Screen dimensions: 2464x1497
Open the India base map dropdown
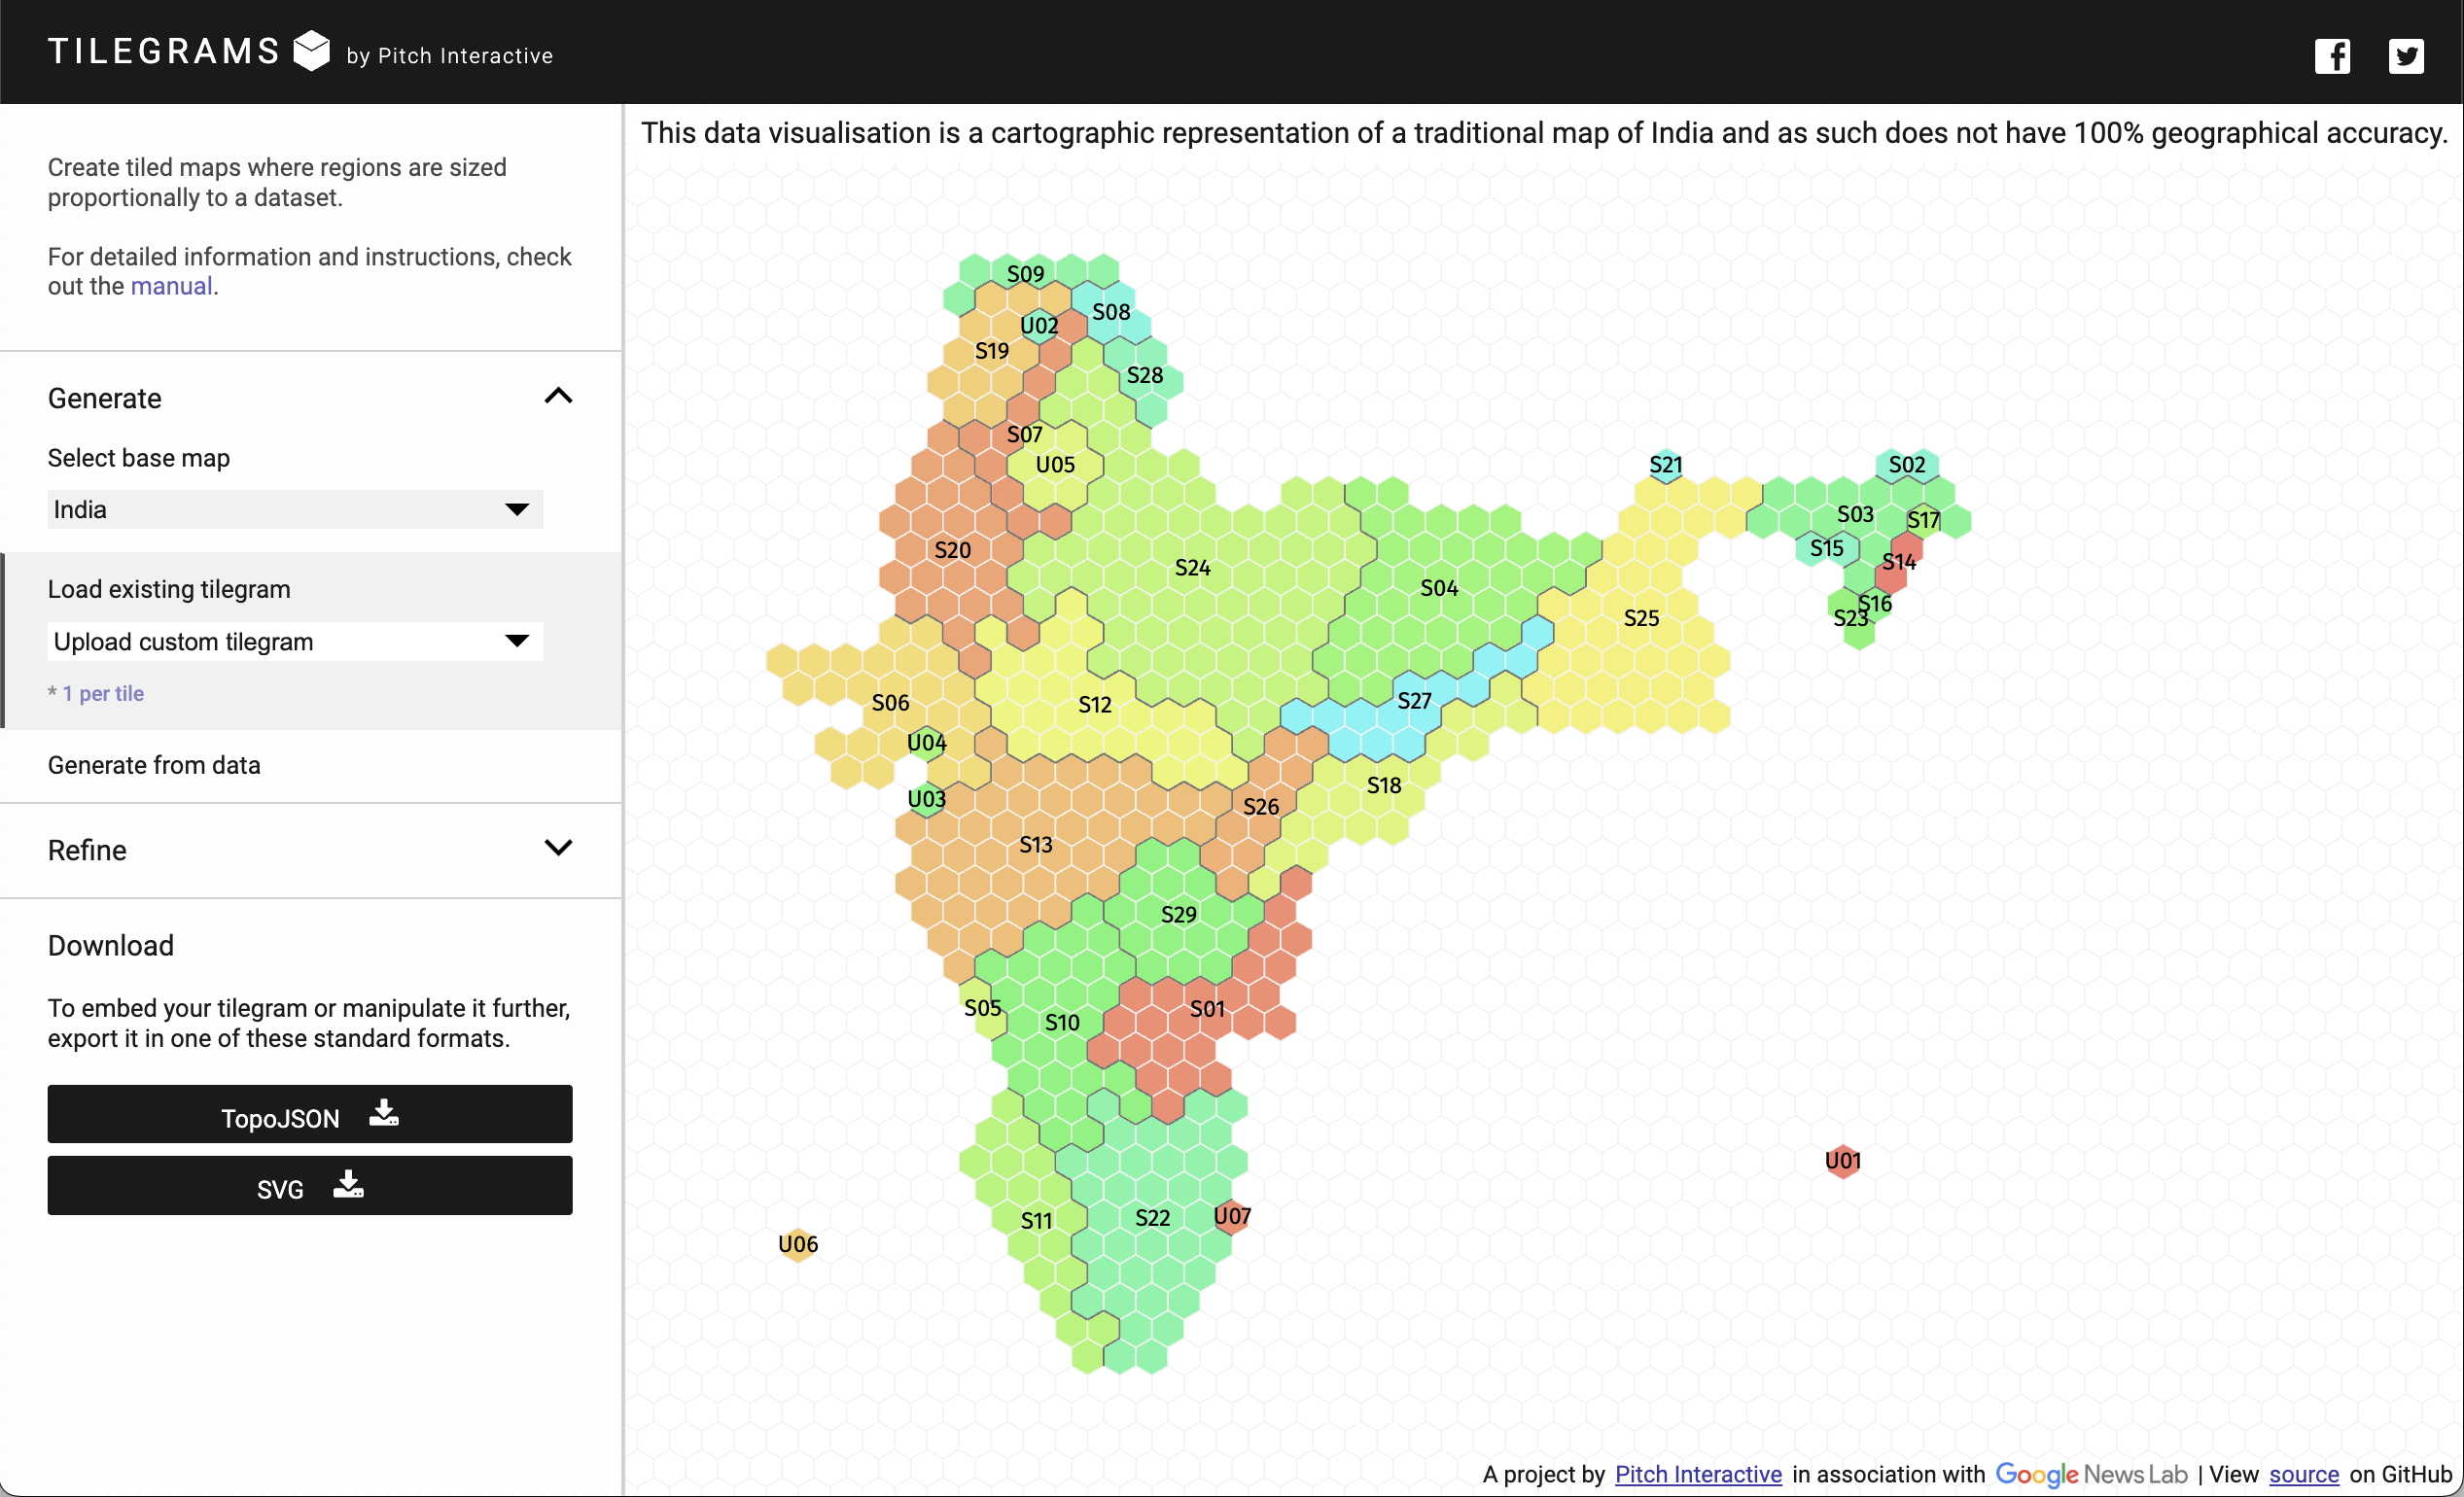click(x=295, y=510)
